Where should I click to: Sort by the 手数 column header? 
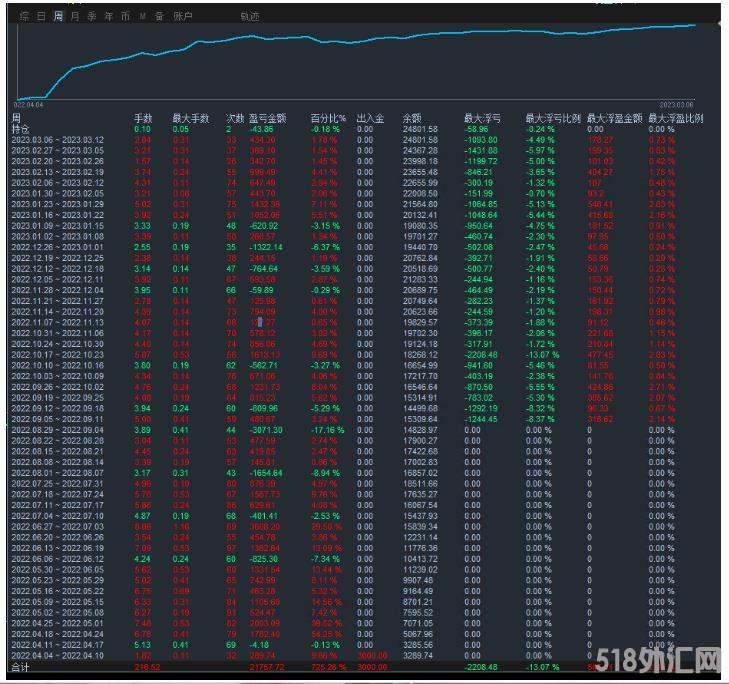[x=143, y=119]
